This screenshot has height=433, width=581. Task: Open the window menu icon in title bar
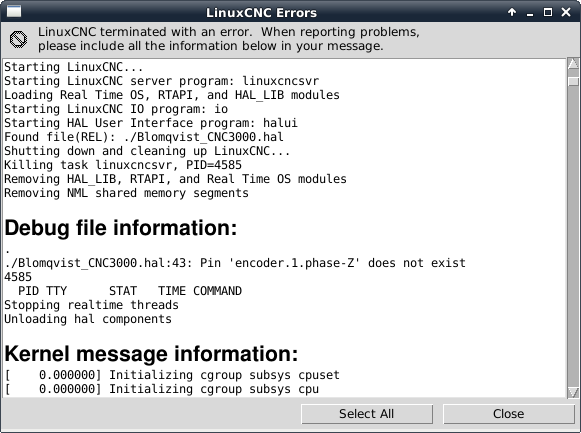click(14, 12)
